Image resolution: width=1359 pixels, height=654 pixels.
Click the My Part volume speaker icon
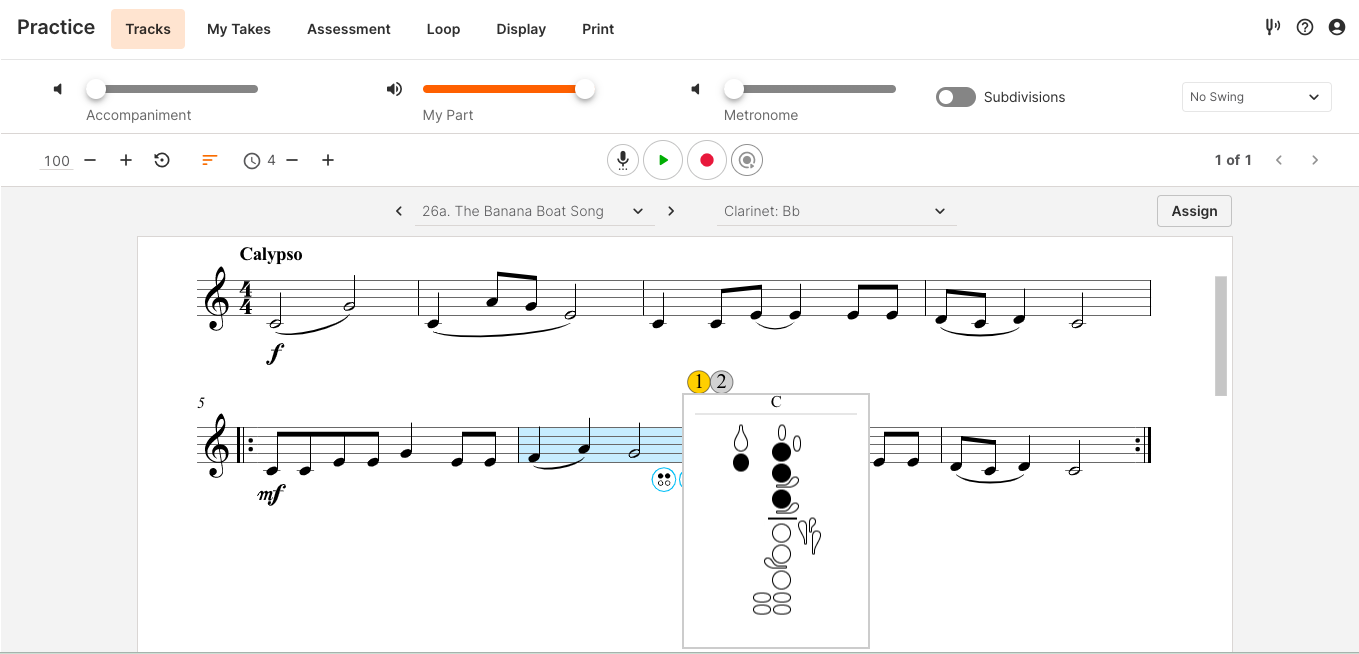point(394,89)
